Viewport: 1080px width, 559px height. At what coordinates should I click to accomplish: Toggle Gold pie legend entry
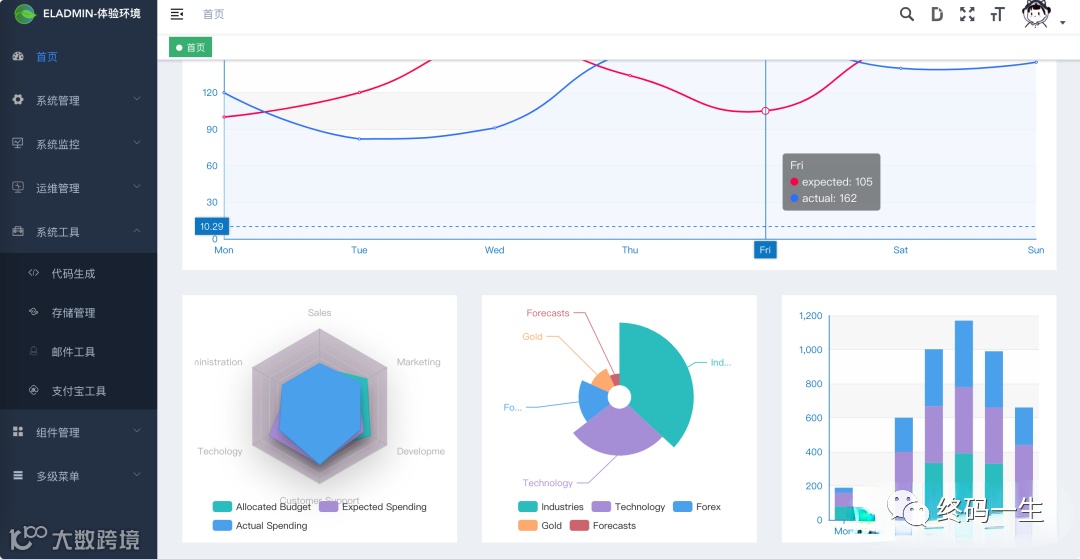[x=540, y=525]
